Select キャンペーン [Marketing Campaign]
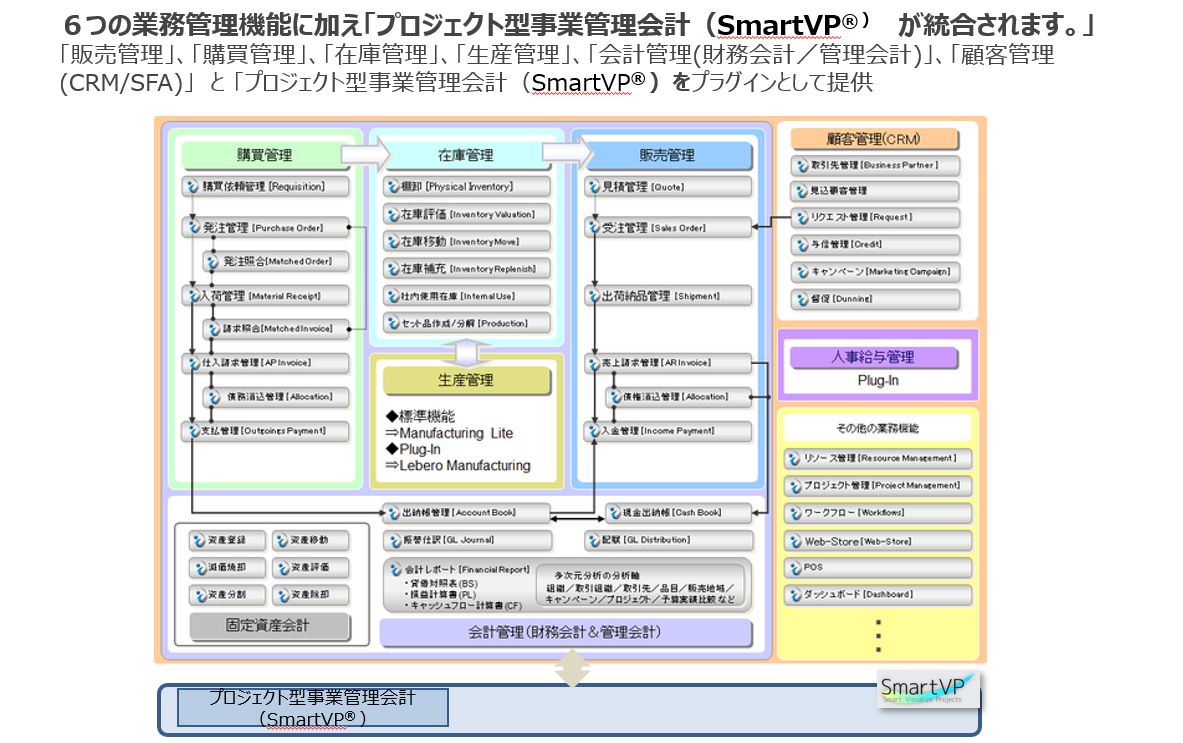This screenshot has height=743, width=1183. [875, 272]
